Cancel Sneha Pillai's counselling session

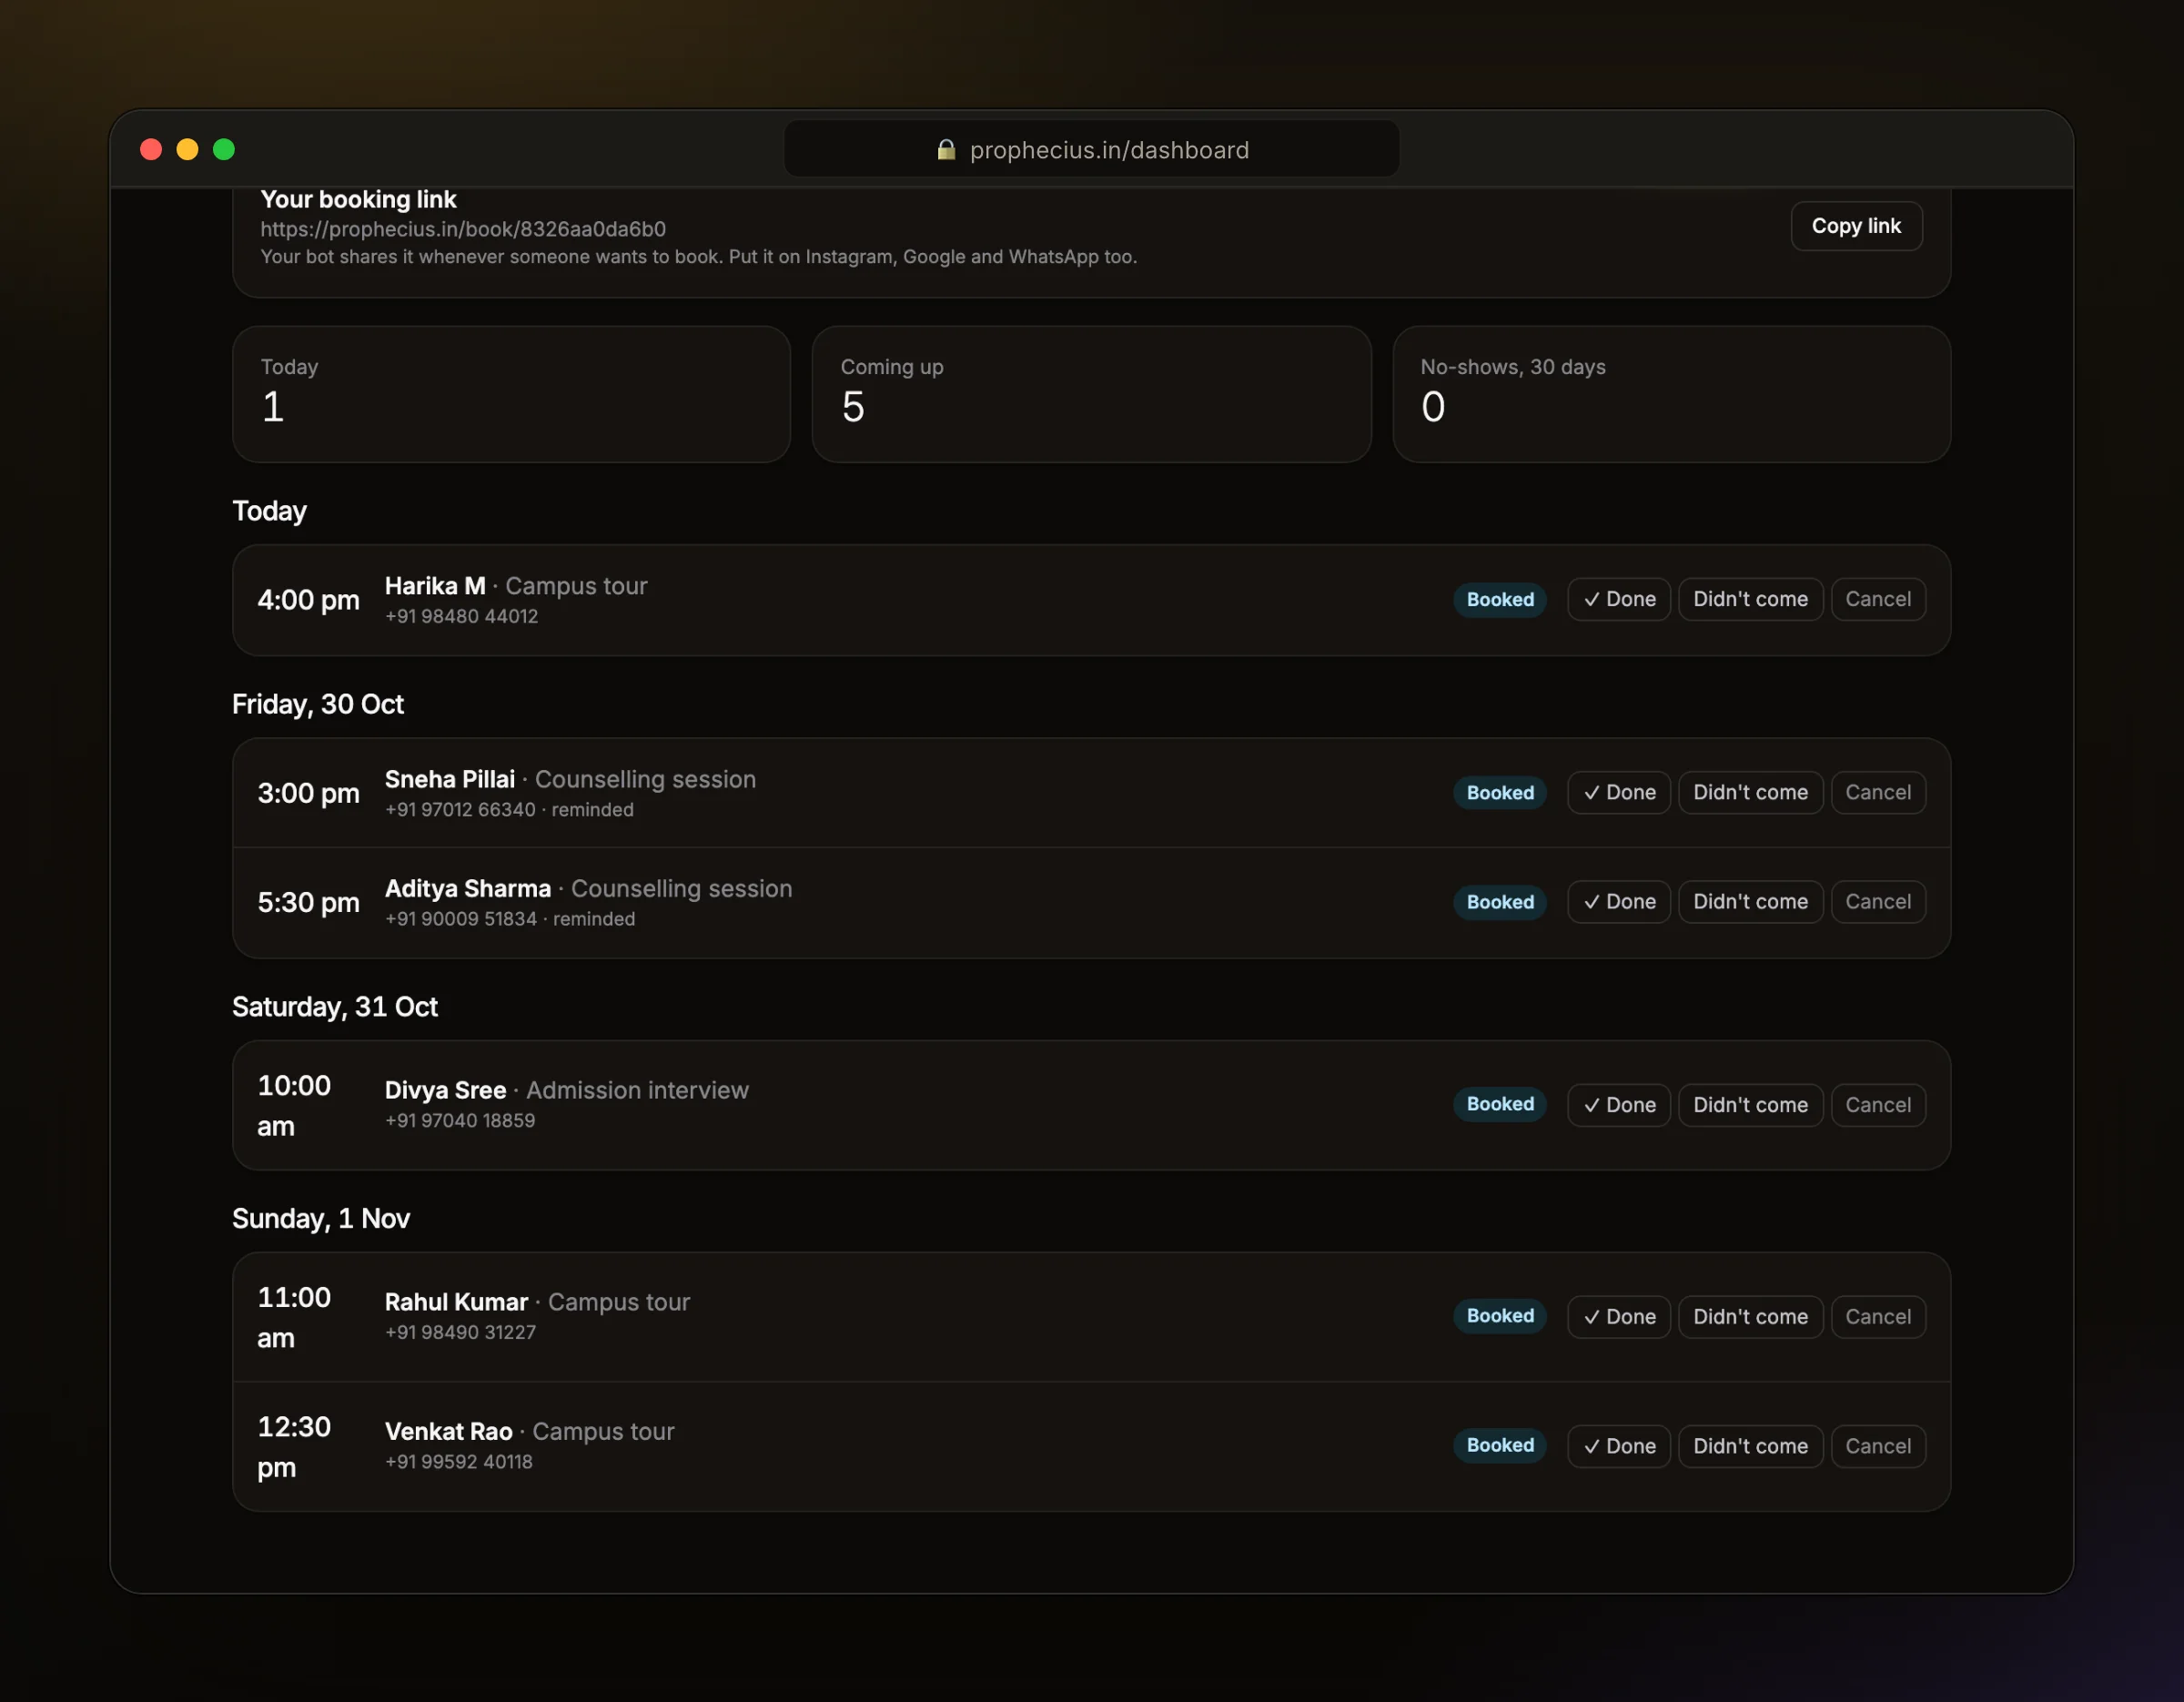(1877, 793)
